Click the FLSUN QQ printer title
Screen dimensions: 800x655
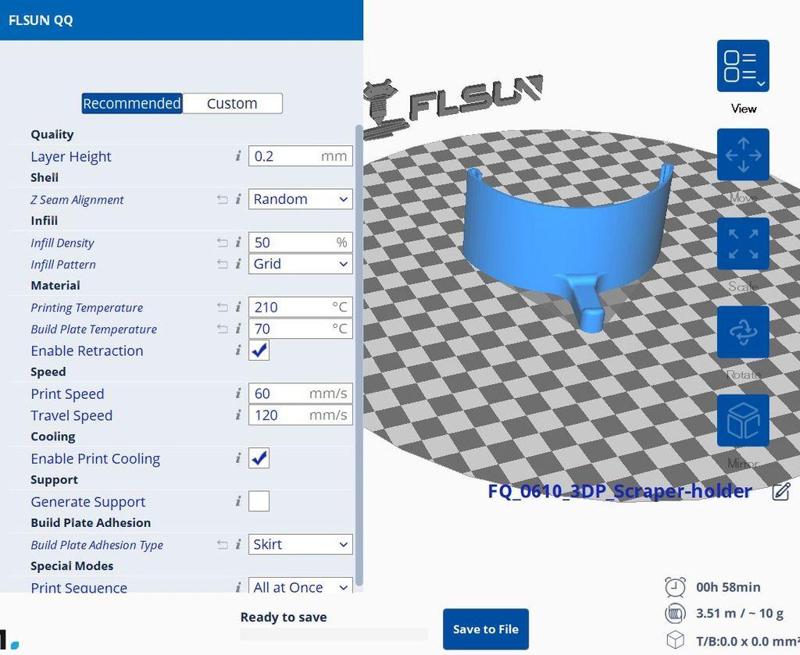tap(41, 20)
